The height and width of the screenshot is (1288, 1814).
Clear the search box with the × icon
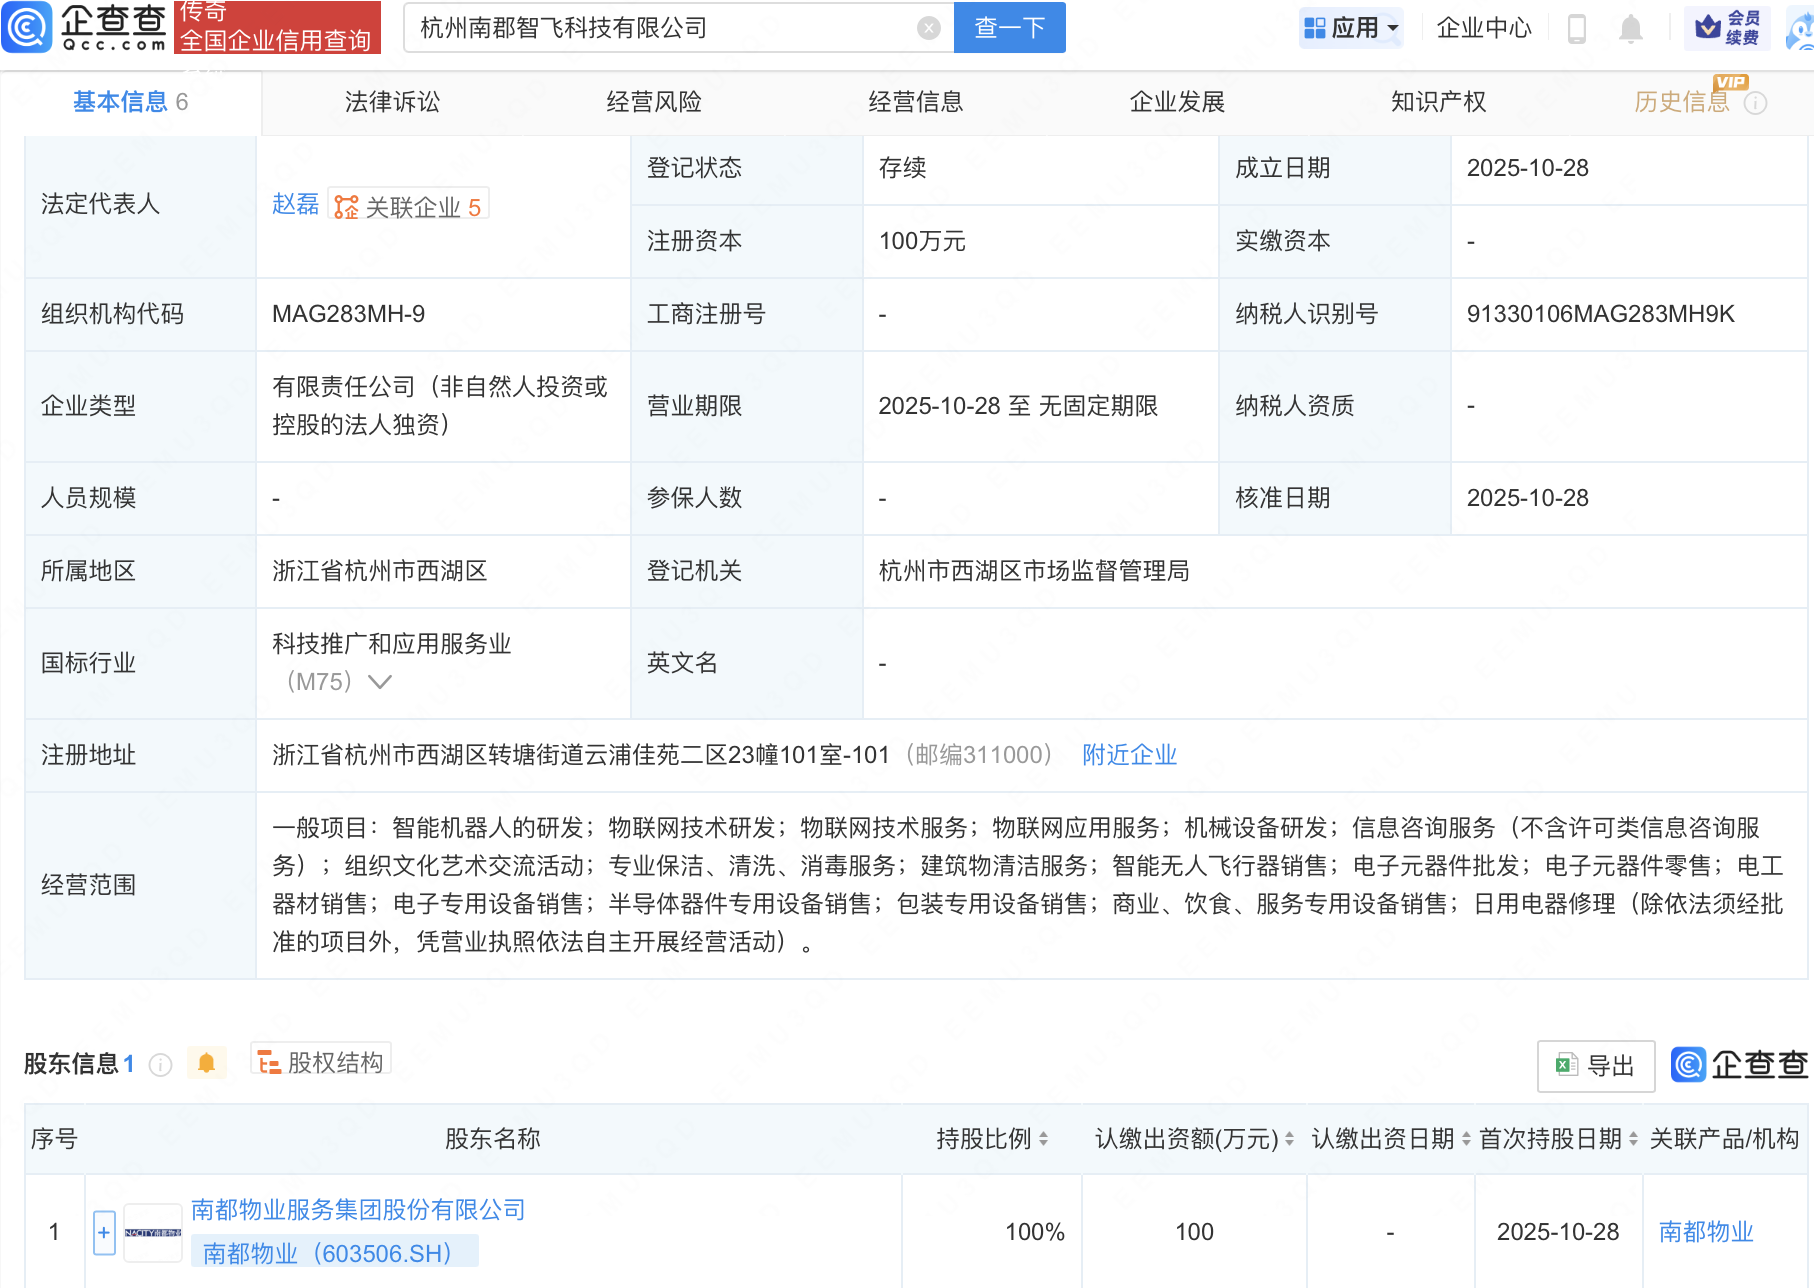point(929,27)
